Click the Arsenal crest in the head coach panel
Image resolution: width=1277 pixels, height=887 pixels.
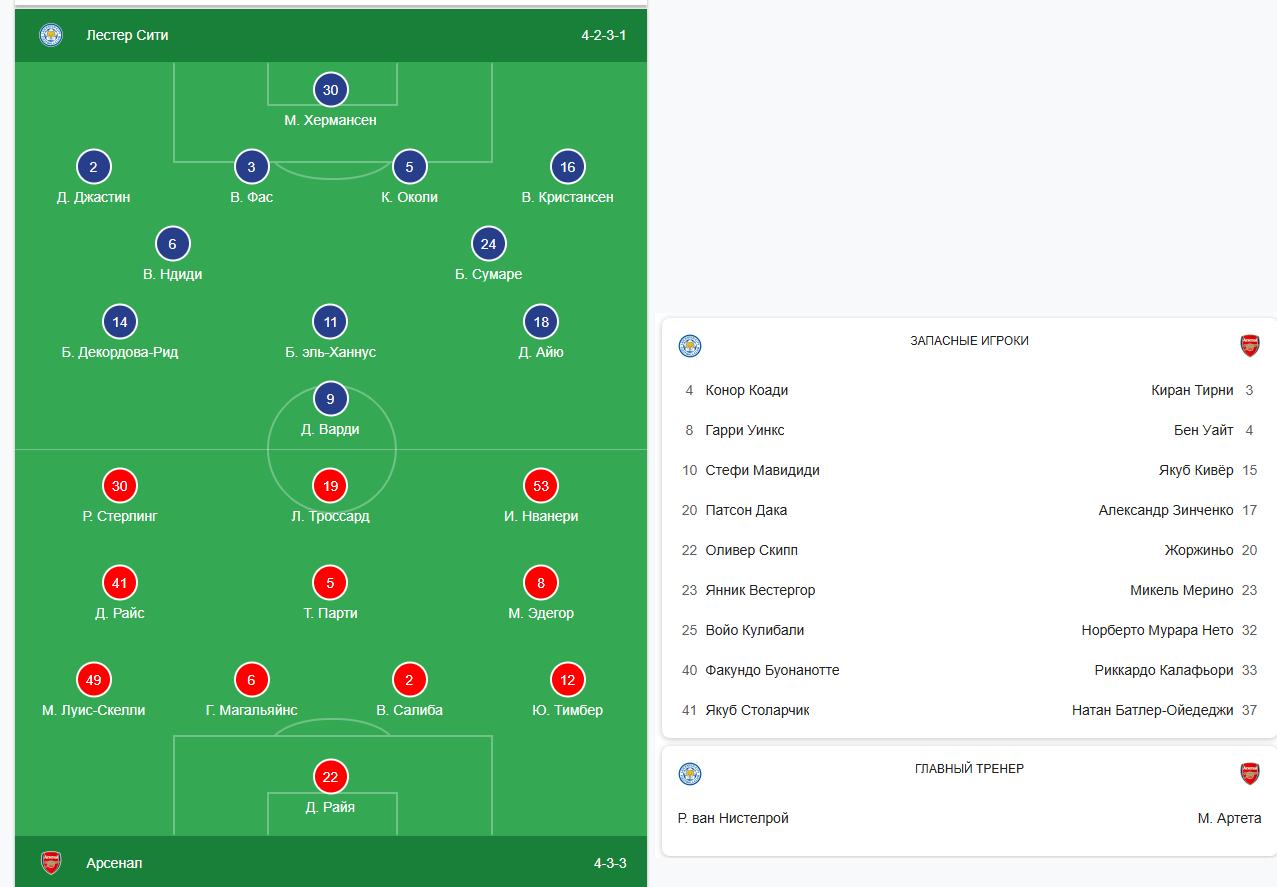click(1249, 774)
